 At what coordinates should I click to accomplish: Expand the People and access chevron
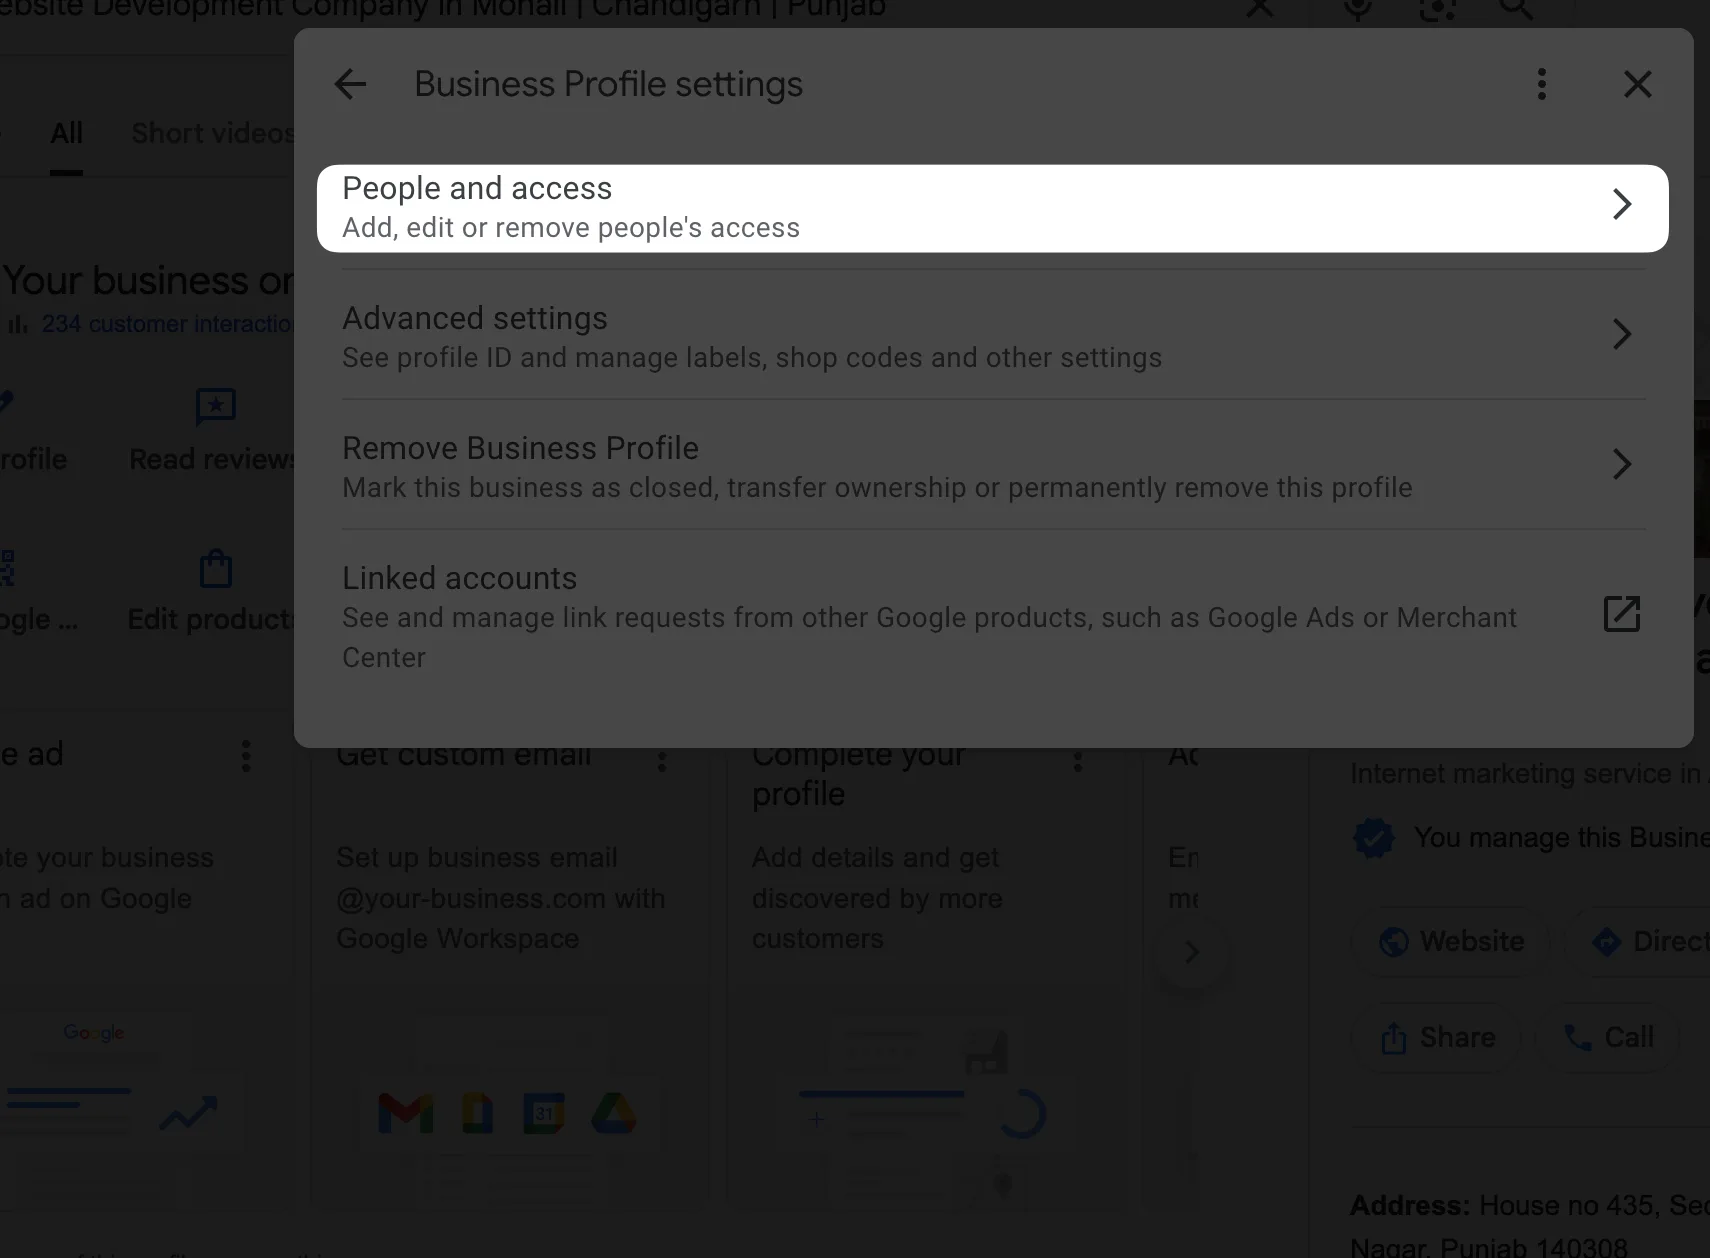coord(1621,205)
